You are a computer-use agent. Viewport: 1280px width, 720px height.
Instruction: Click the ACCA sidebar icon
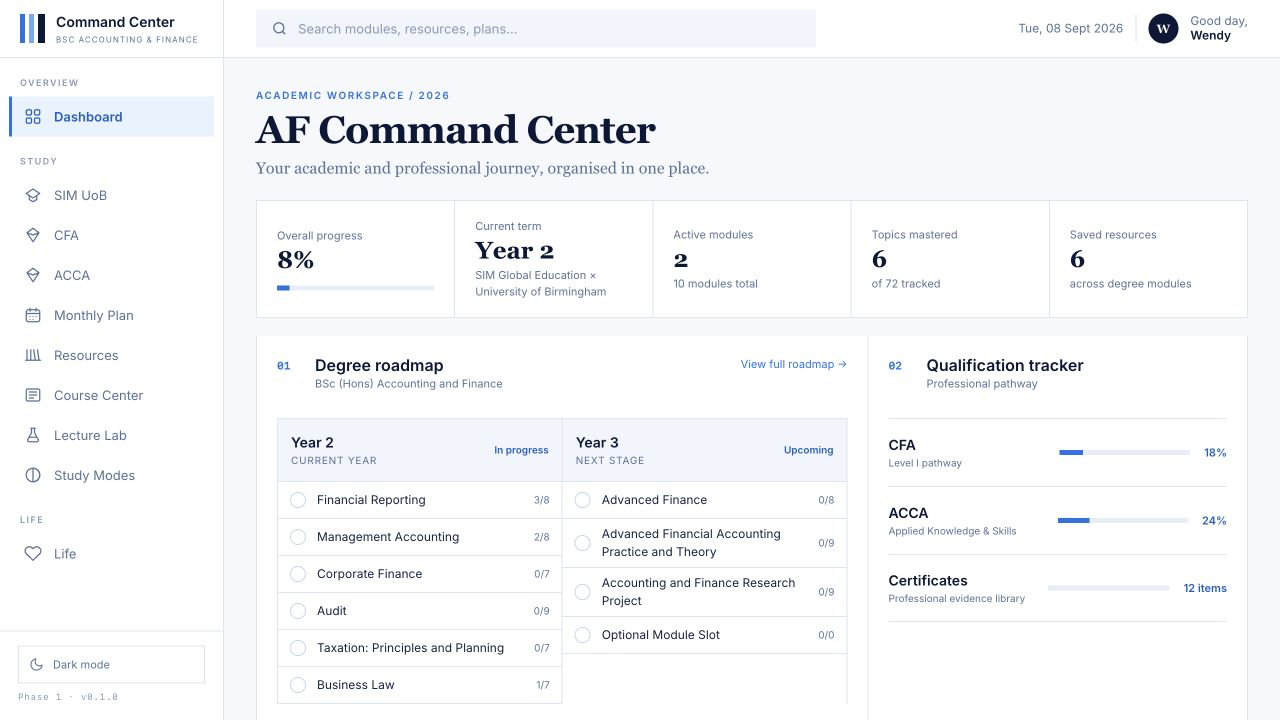pos(33,275)
